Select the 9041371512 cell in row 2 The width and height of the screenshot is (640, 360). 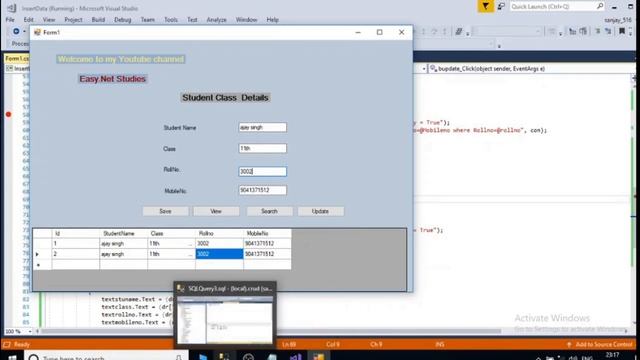click(267, 254)
